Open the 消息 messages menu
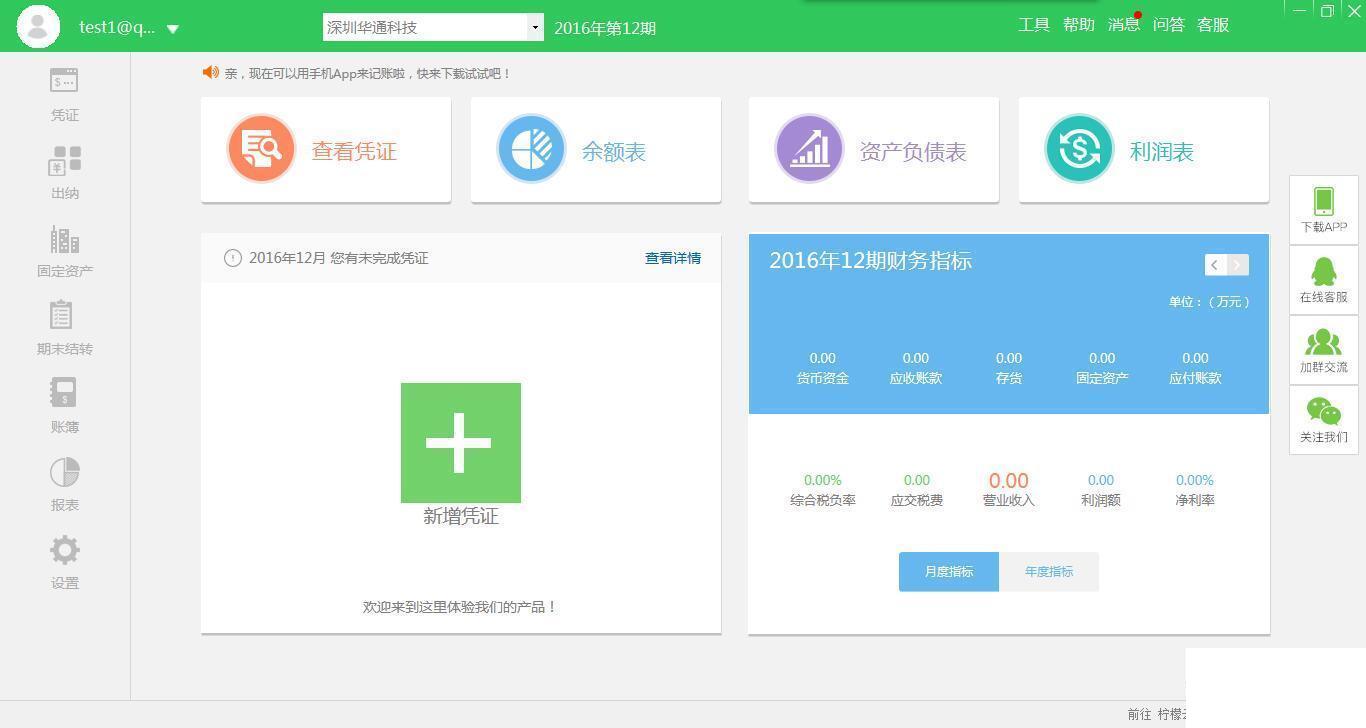Image resolution: width=1366 pixels, height=728 pixels. (1124, 25)
